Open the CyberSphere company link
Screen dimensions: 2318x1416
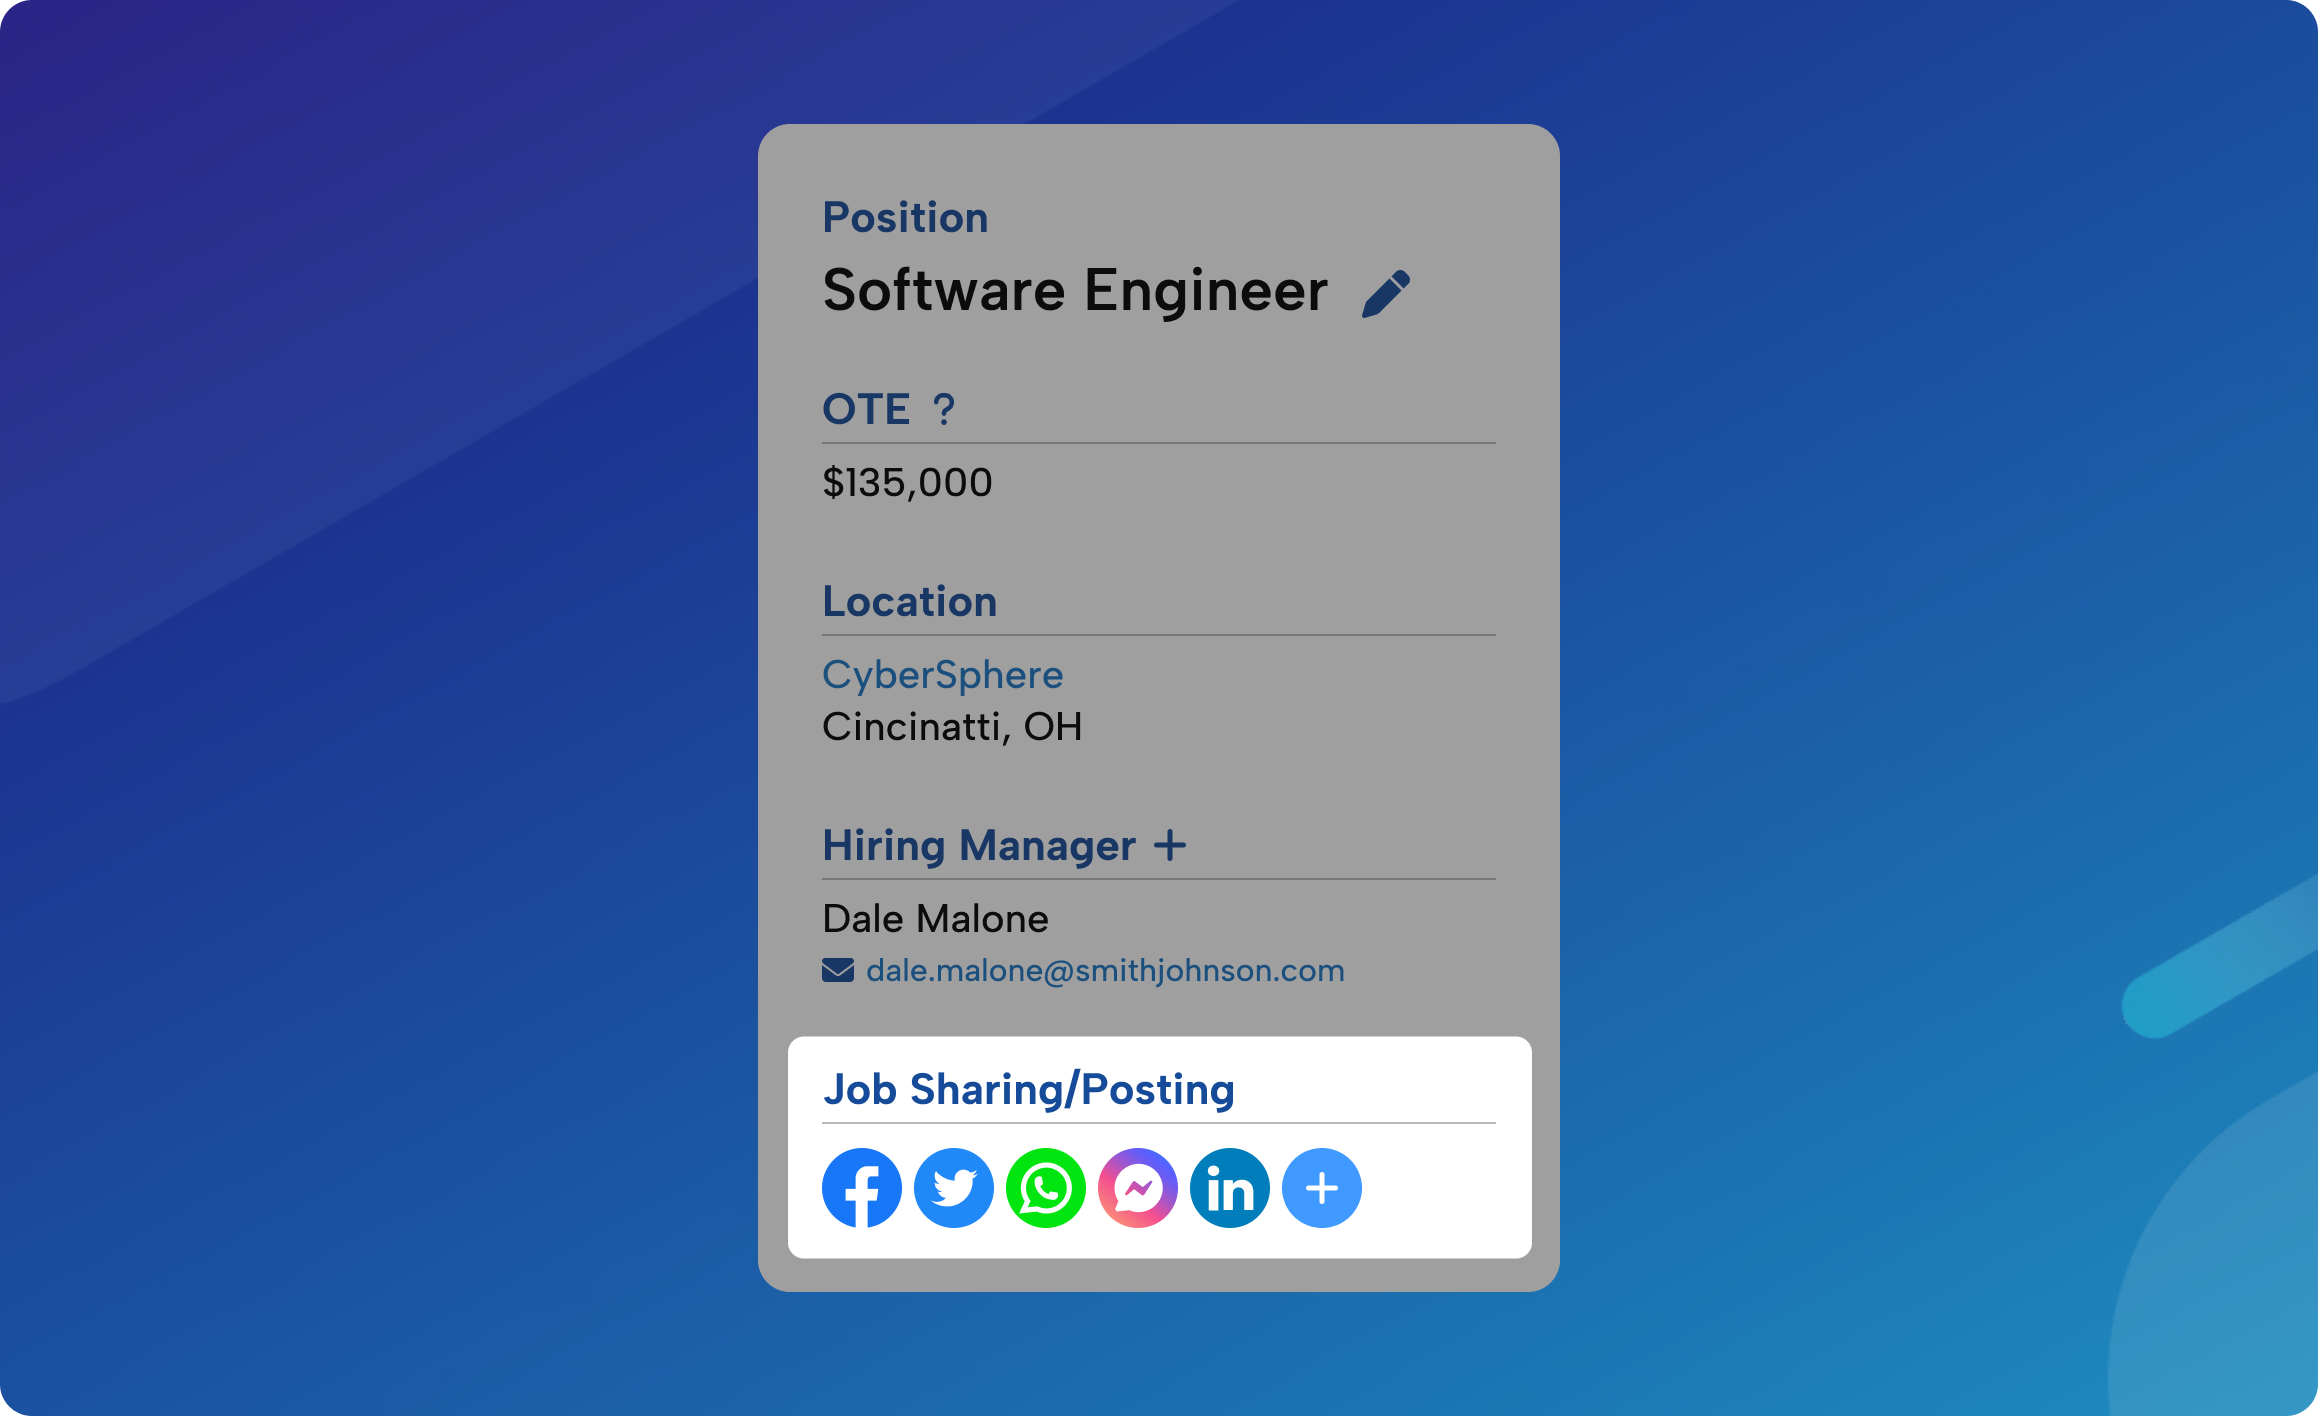[x=942, y=675]
